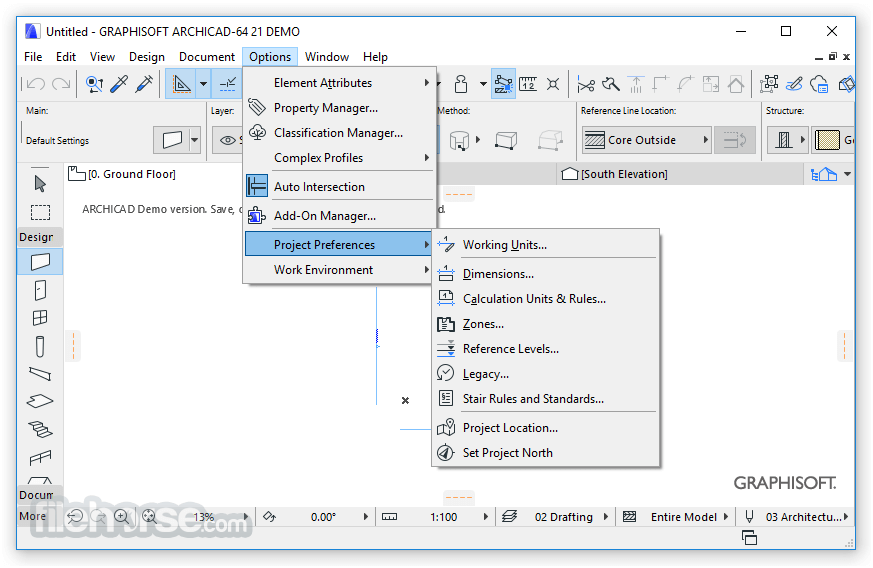Select the Window tool in toolbox
This screenshot has width=873, height=568.
coord(40,317)
